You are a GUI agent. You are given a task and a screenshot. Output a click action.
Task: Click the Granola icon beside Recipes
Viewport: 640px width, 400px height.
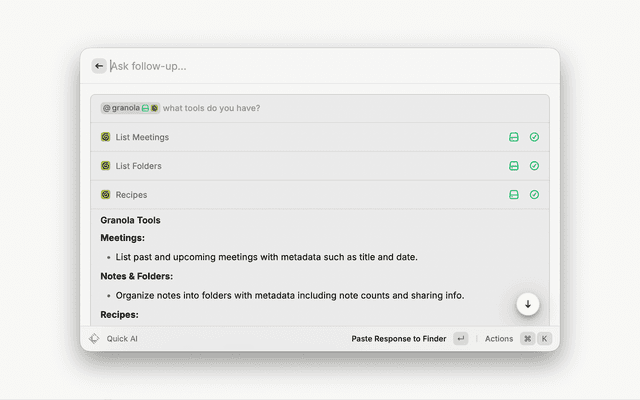click(x=106, y=195)
